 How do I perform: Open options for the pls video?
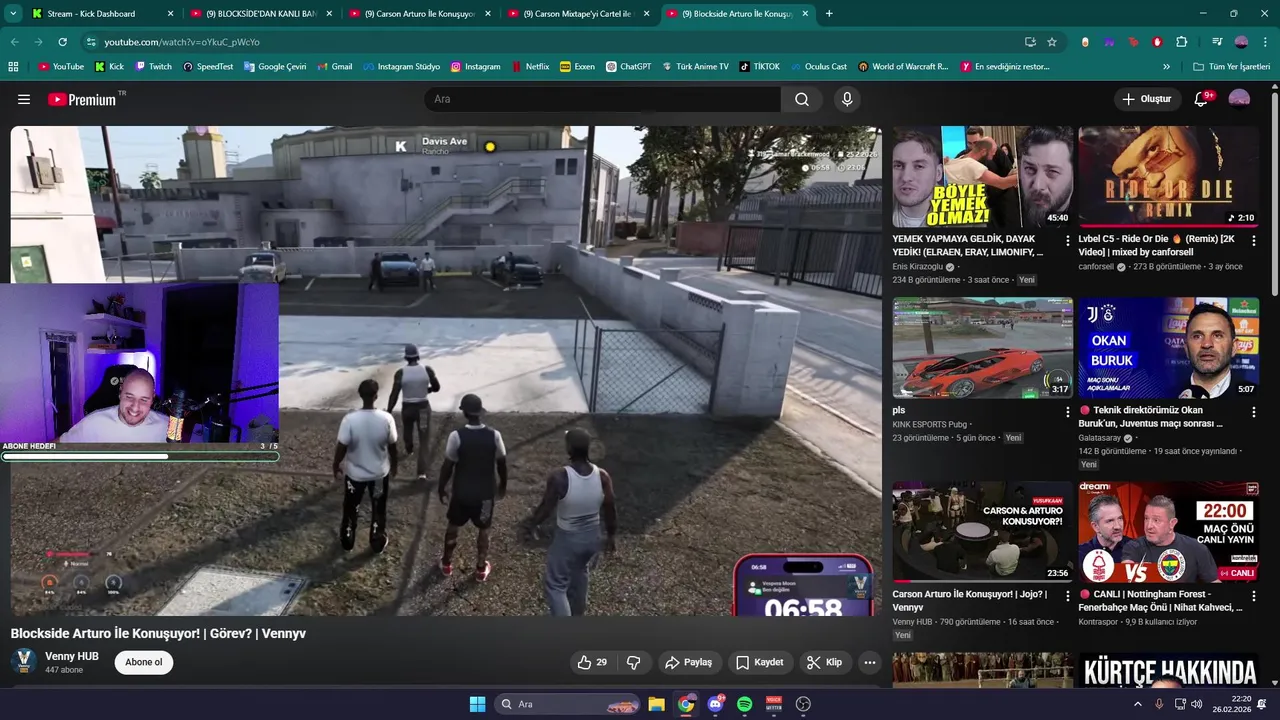[1067, 411]
